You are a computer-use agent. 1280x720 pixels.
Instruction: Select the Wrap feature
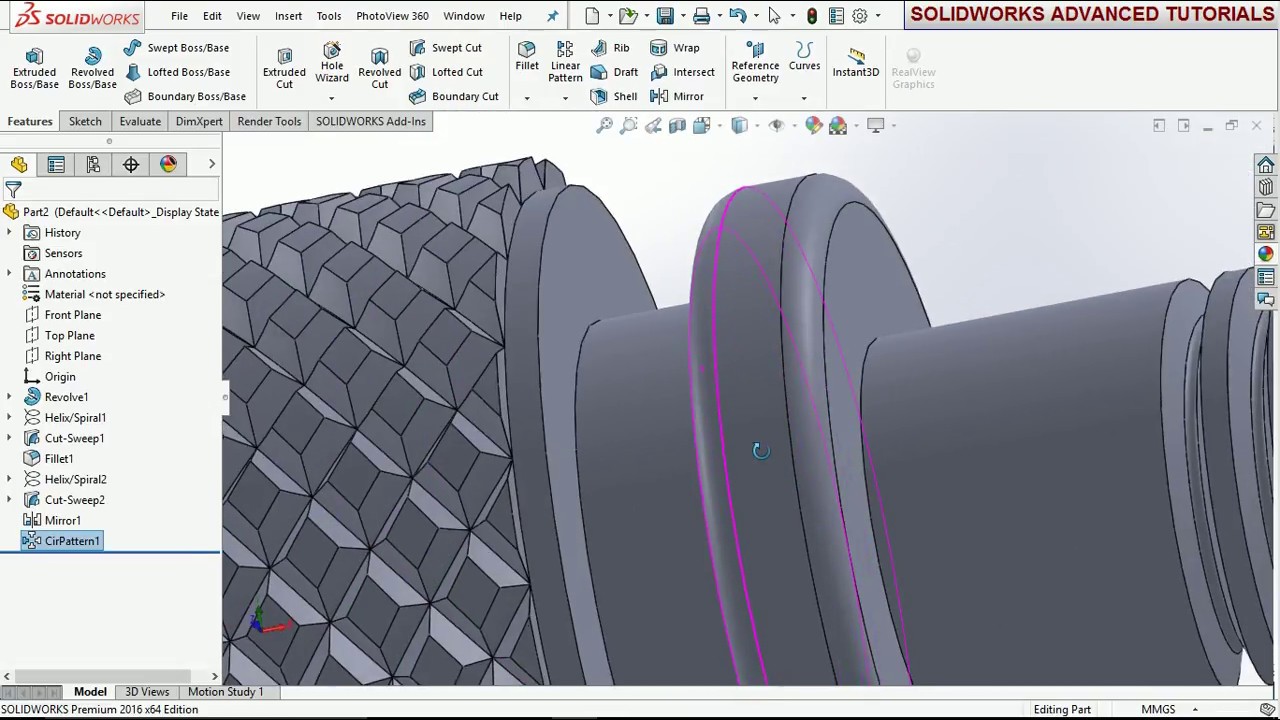(675, 48)
